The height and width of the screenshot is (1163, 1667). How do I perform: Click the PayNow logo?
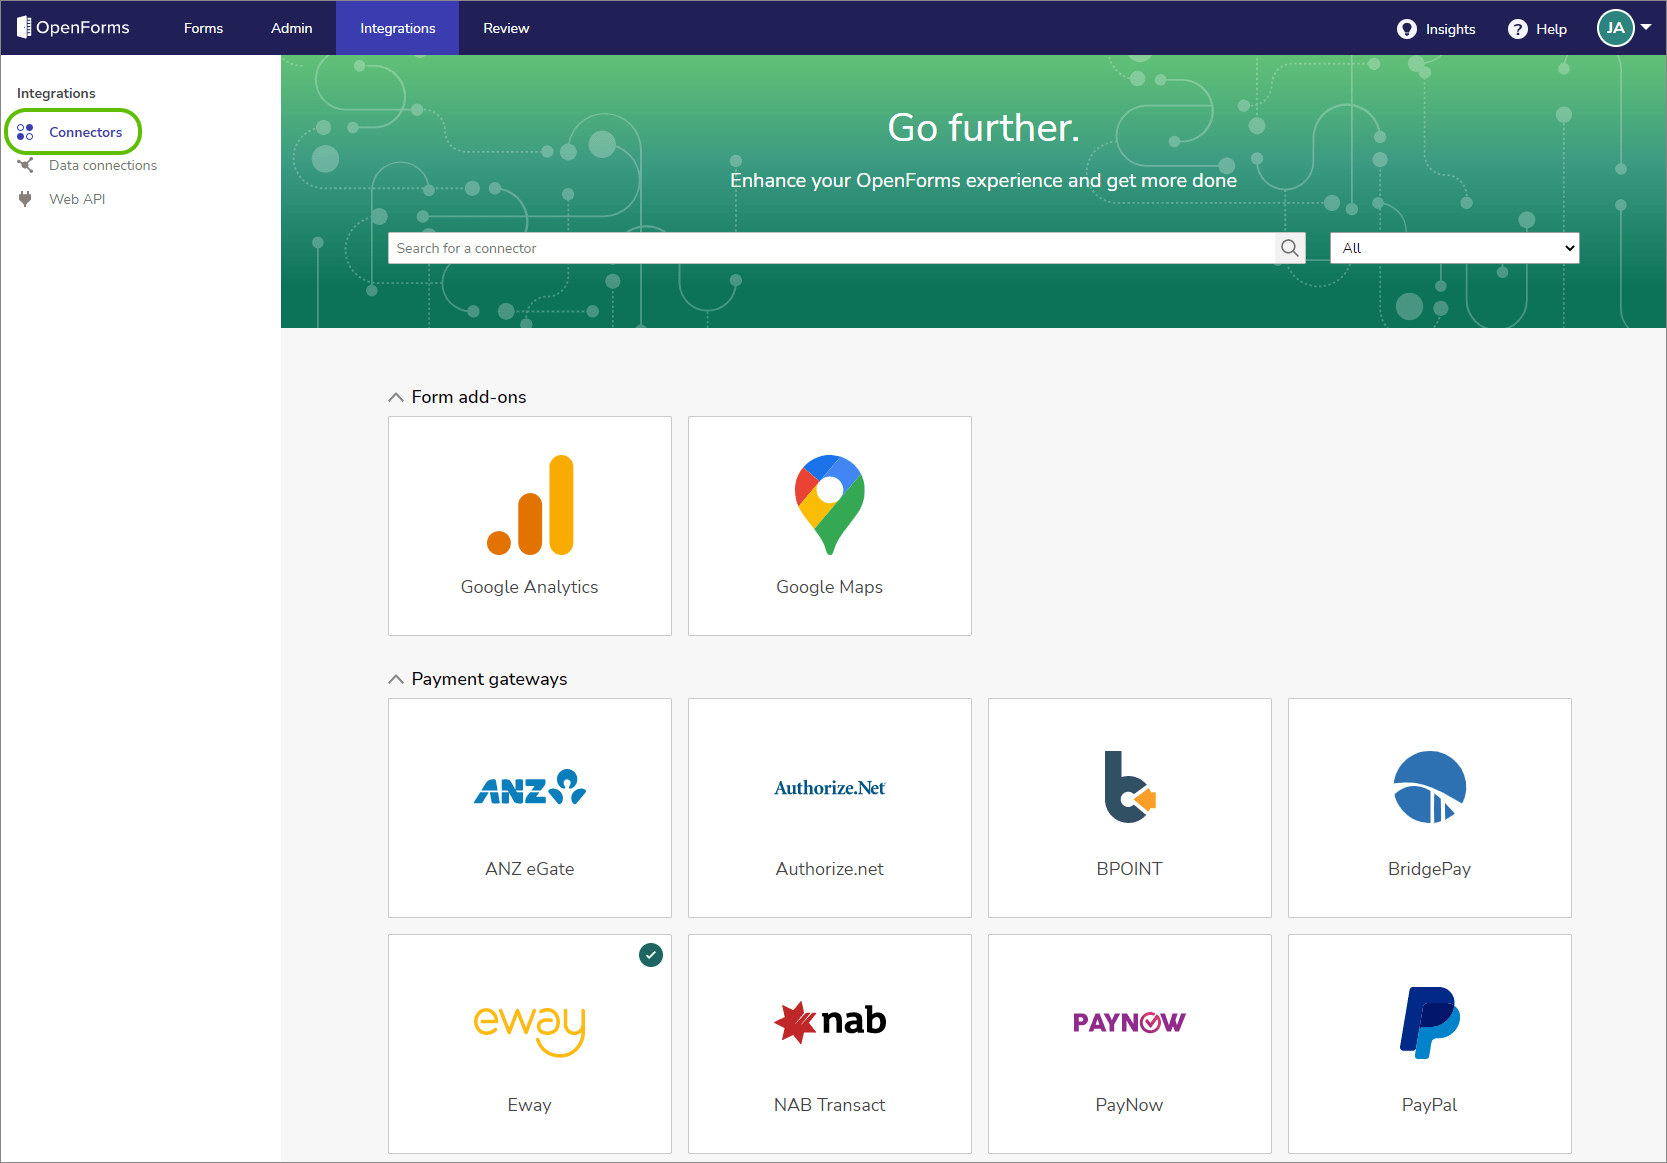[x=1130, y=1022]
